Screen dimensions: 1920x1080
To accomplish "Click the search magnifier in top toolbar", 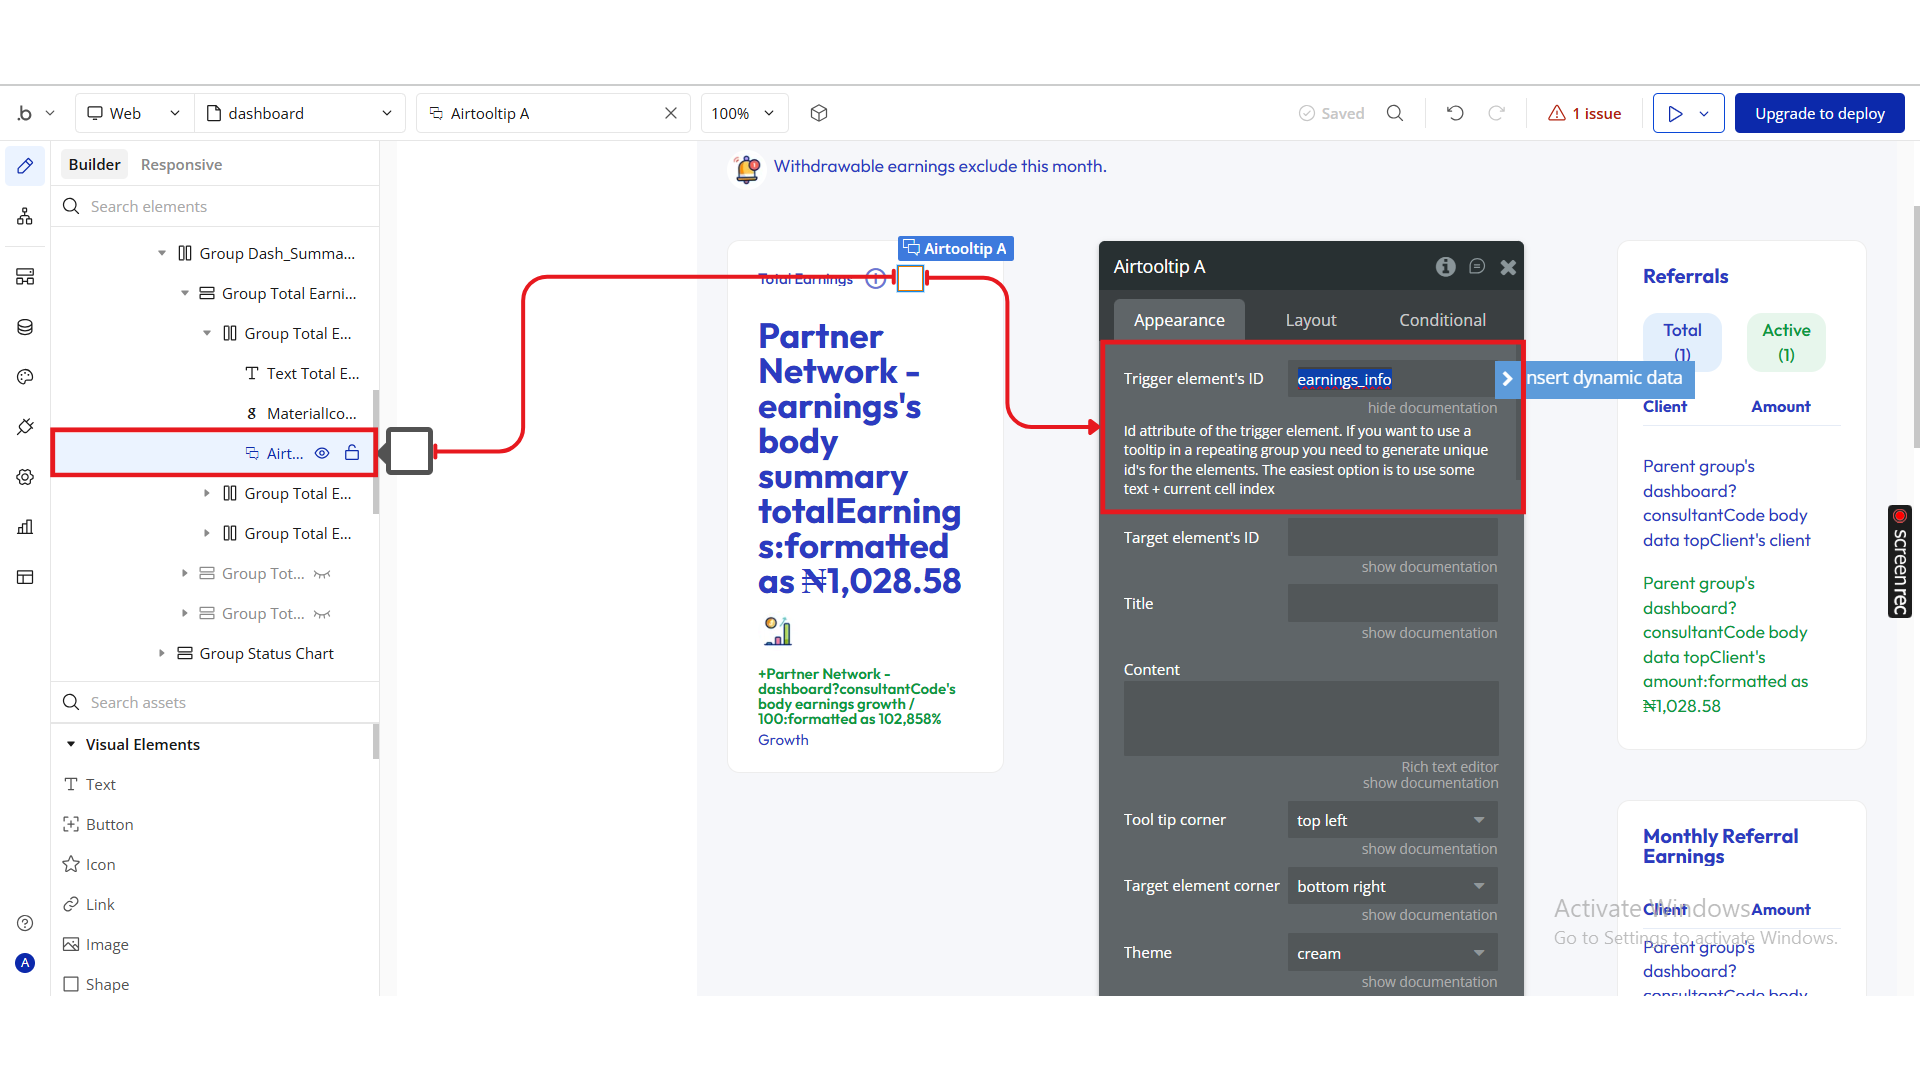I will pos(1395,113).
